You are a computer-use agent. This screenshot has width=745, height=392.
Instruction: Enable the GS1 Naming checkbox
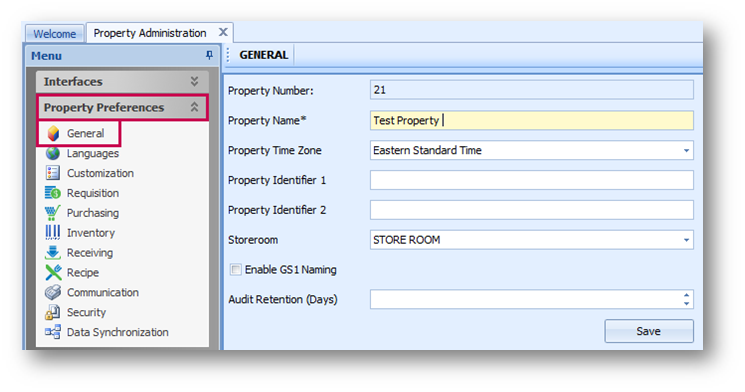(x=236, y=269)
